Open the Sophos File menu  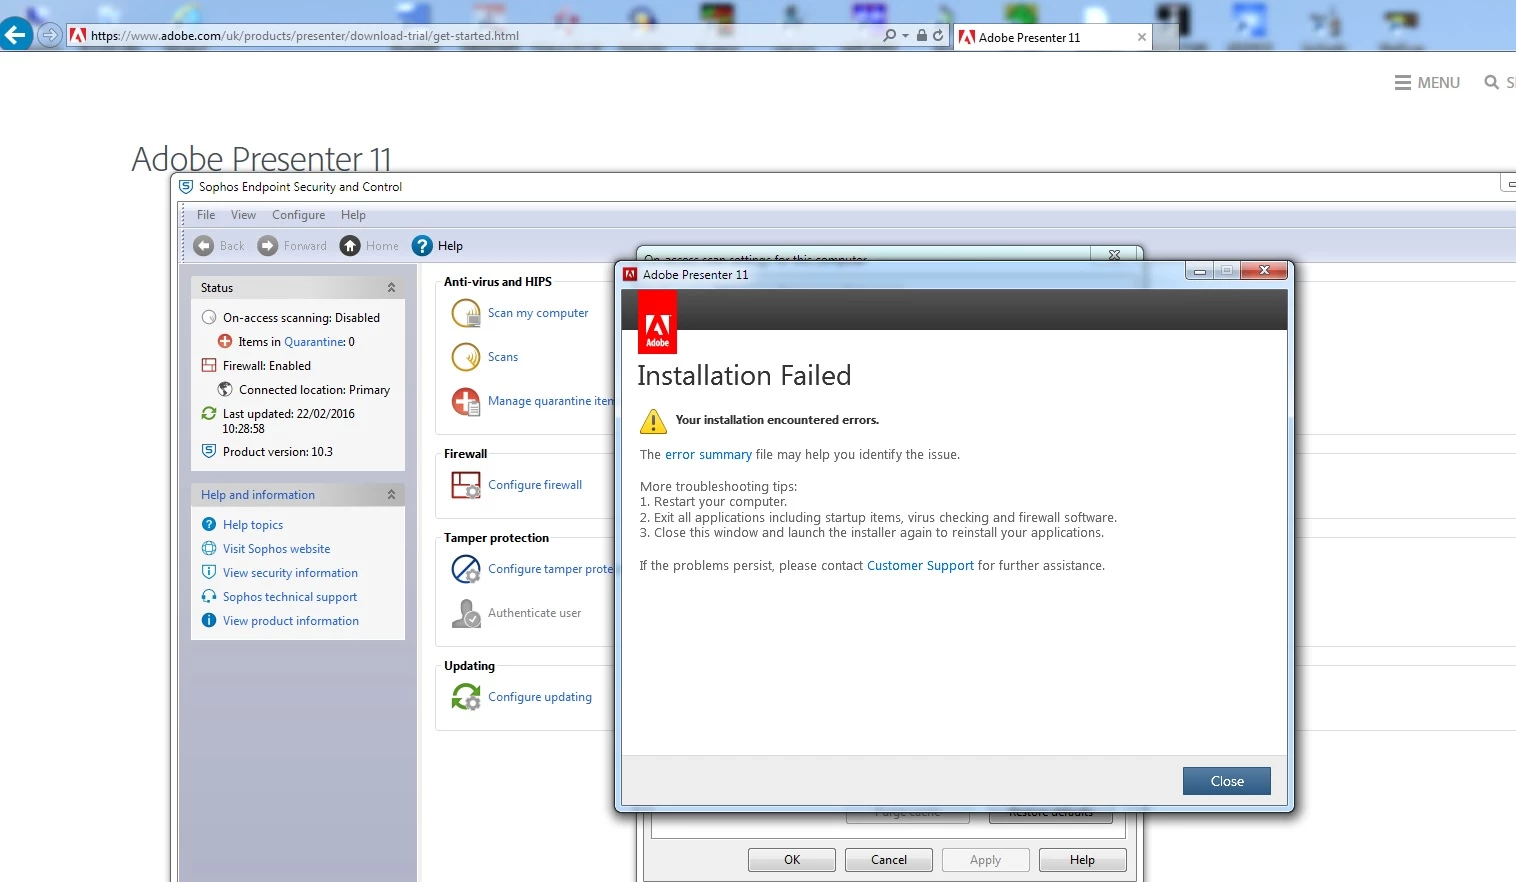(206, 215)
